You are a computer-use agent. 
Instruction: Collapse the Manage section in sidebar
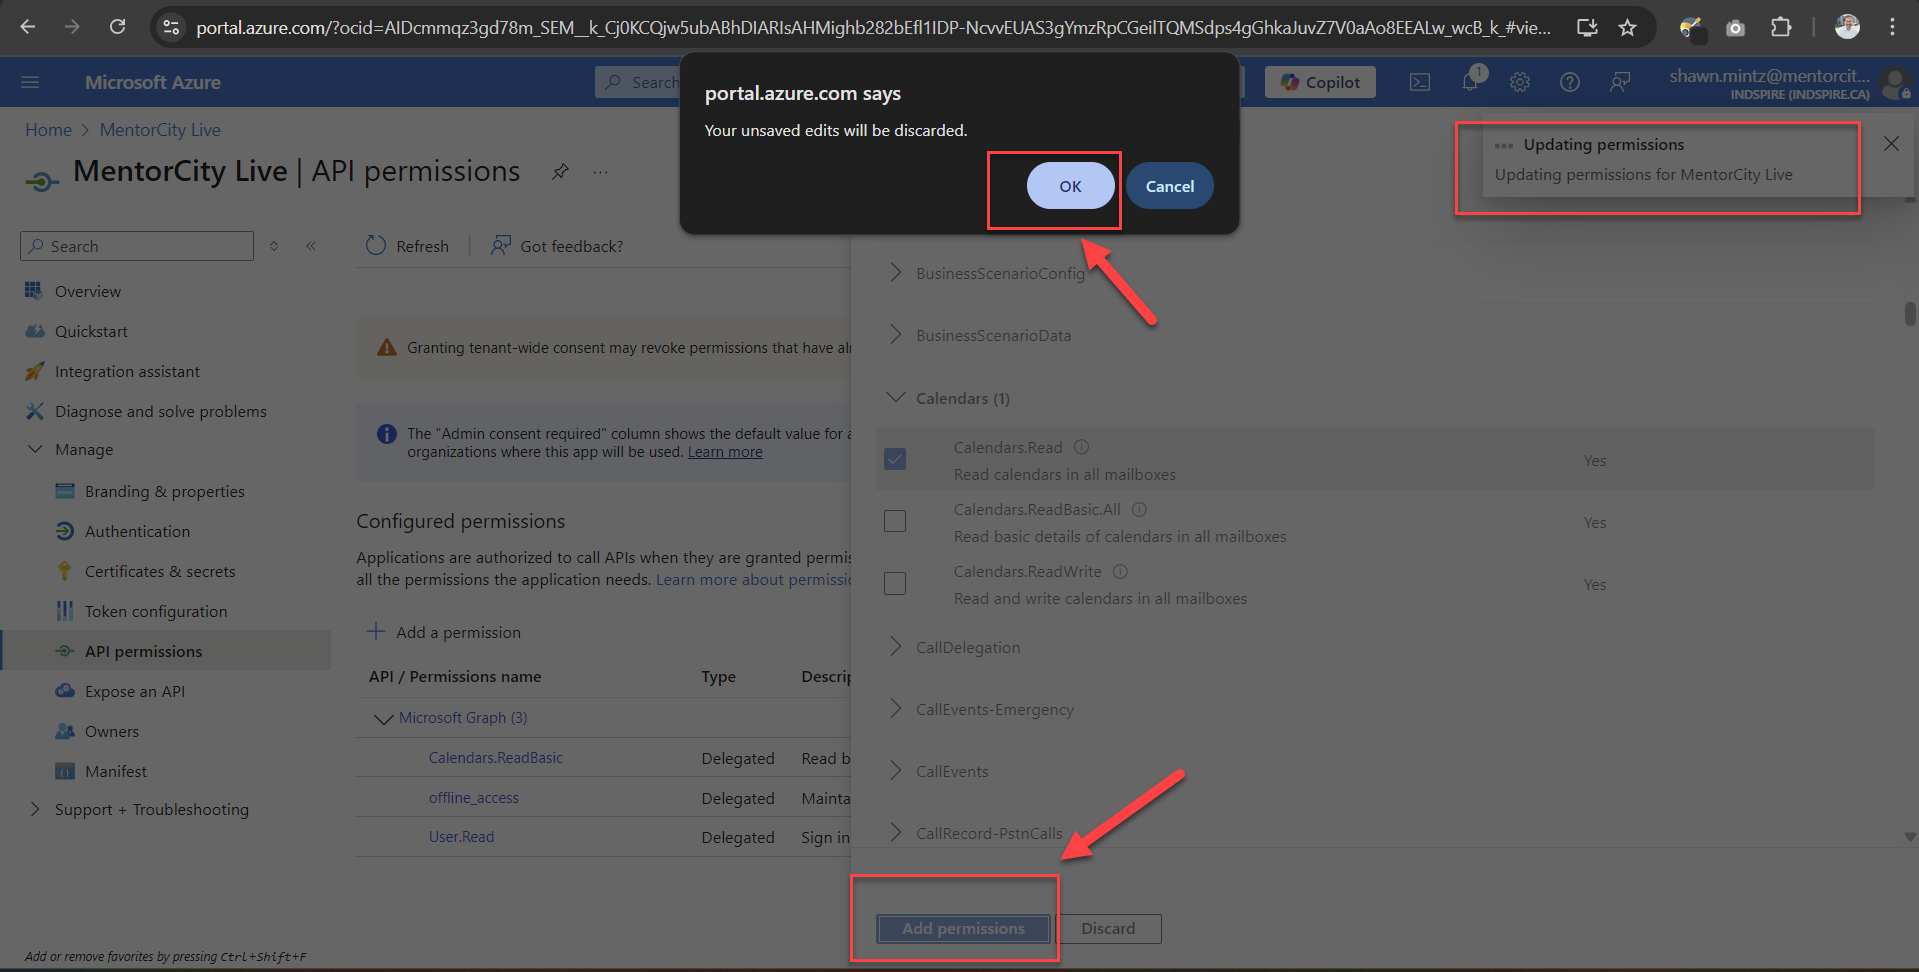[x=35, y=449]
